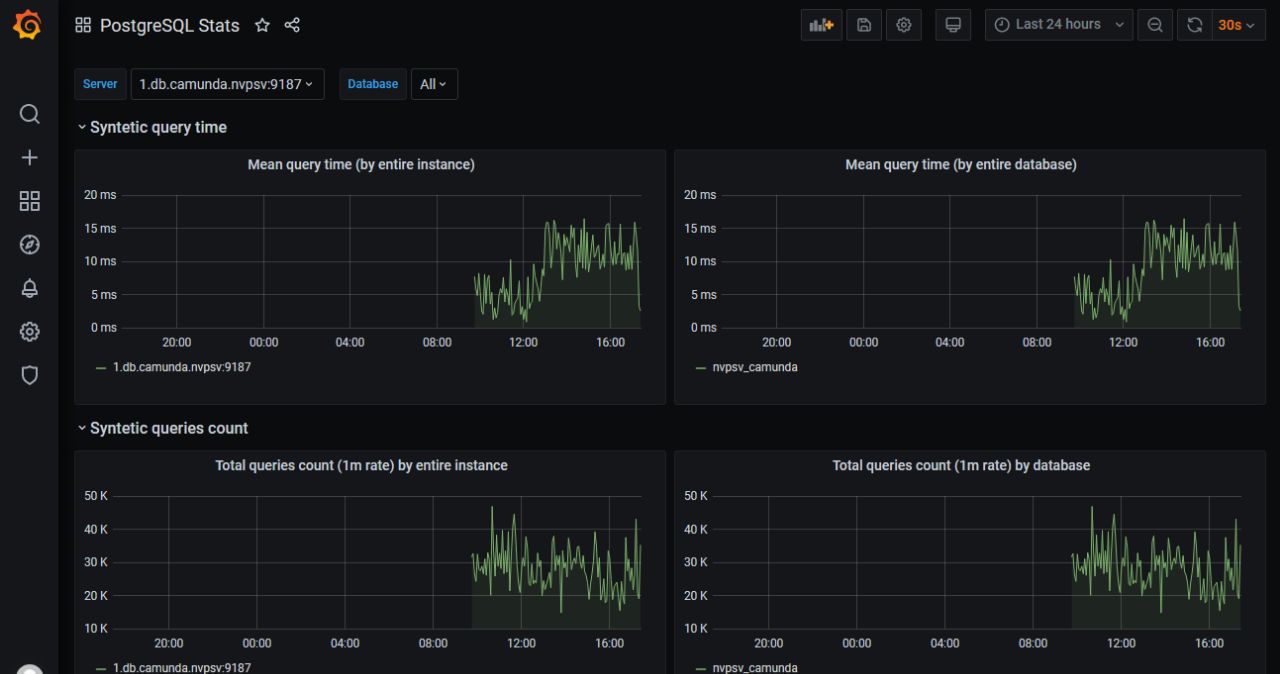The height and width of the screenshot is (674, 1280).
Task: Click the Add panel button
Action: coord(821,25)
